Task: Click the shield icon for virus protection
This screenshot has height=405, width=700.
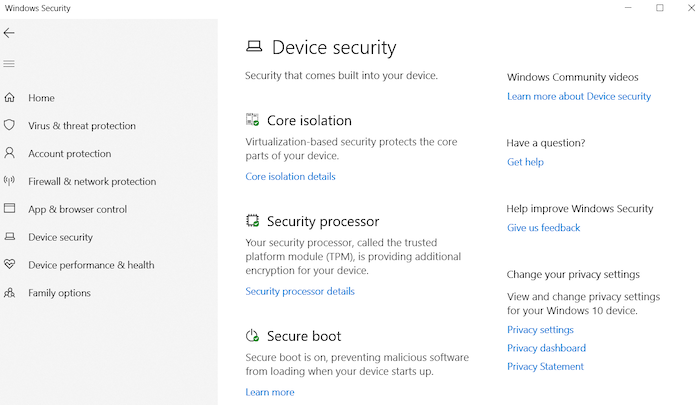Action: click(9, 125)
